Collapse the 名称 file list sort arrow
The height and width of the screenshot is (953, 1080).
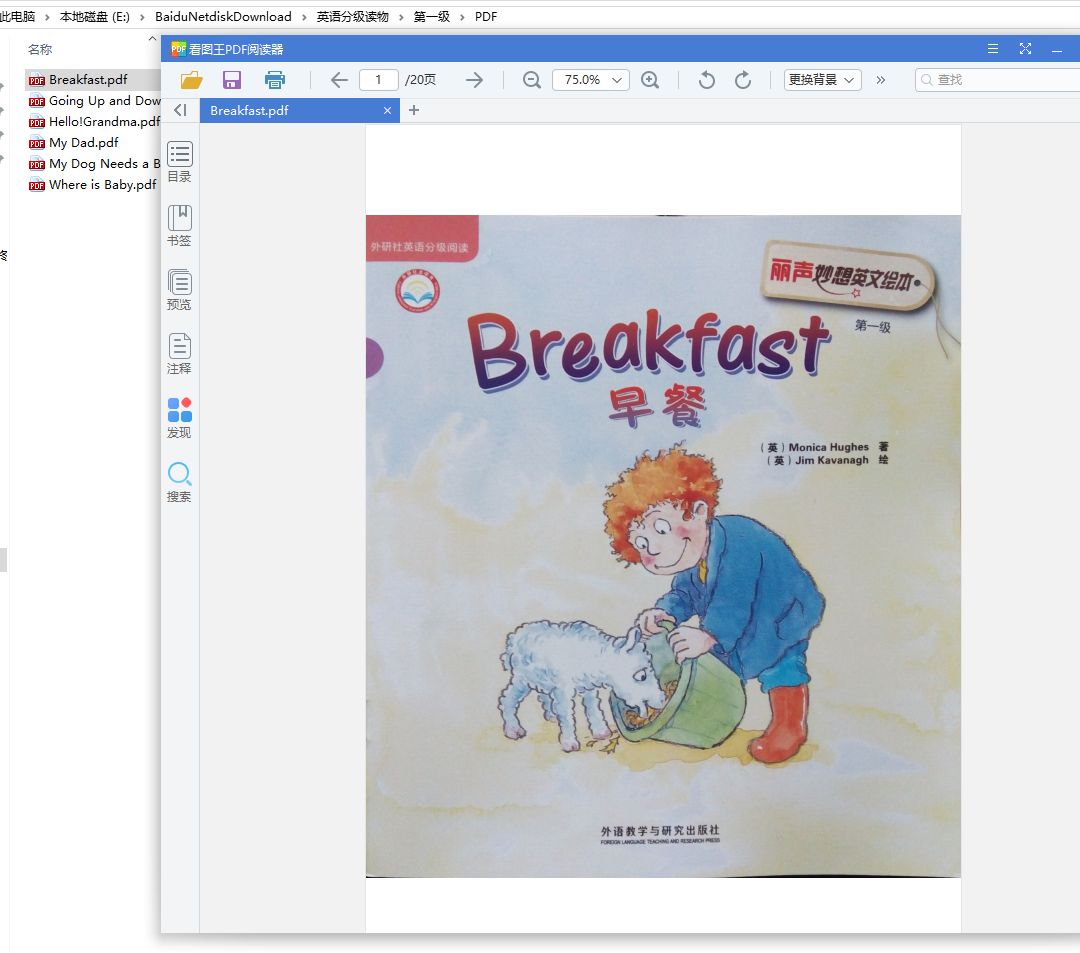152,39
